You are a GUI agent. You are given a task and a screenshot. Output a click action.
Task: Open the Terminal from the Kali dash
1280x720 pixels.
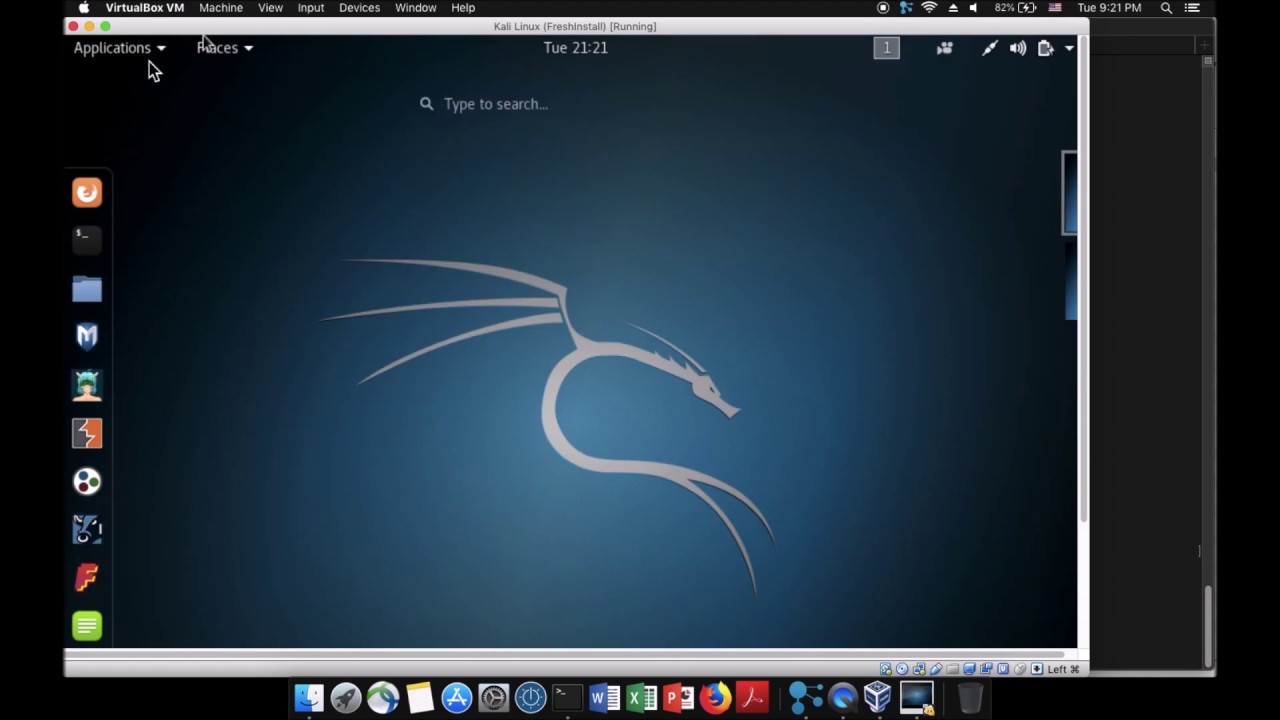coord(87,240)
